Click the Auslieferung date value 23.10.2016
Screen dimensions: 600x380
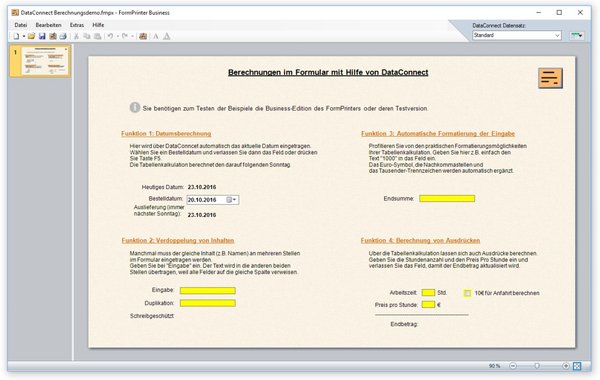coord(202,215)
